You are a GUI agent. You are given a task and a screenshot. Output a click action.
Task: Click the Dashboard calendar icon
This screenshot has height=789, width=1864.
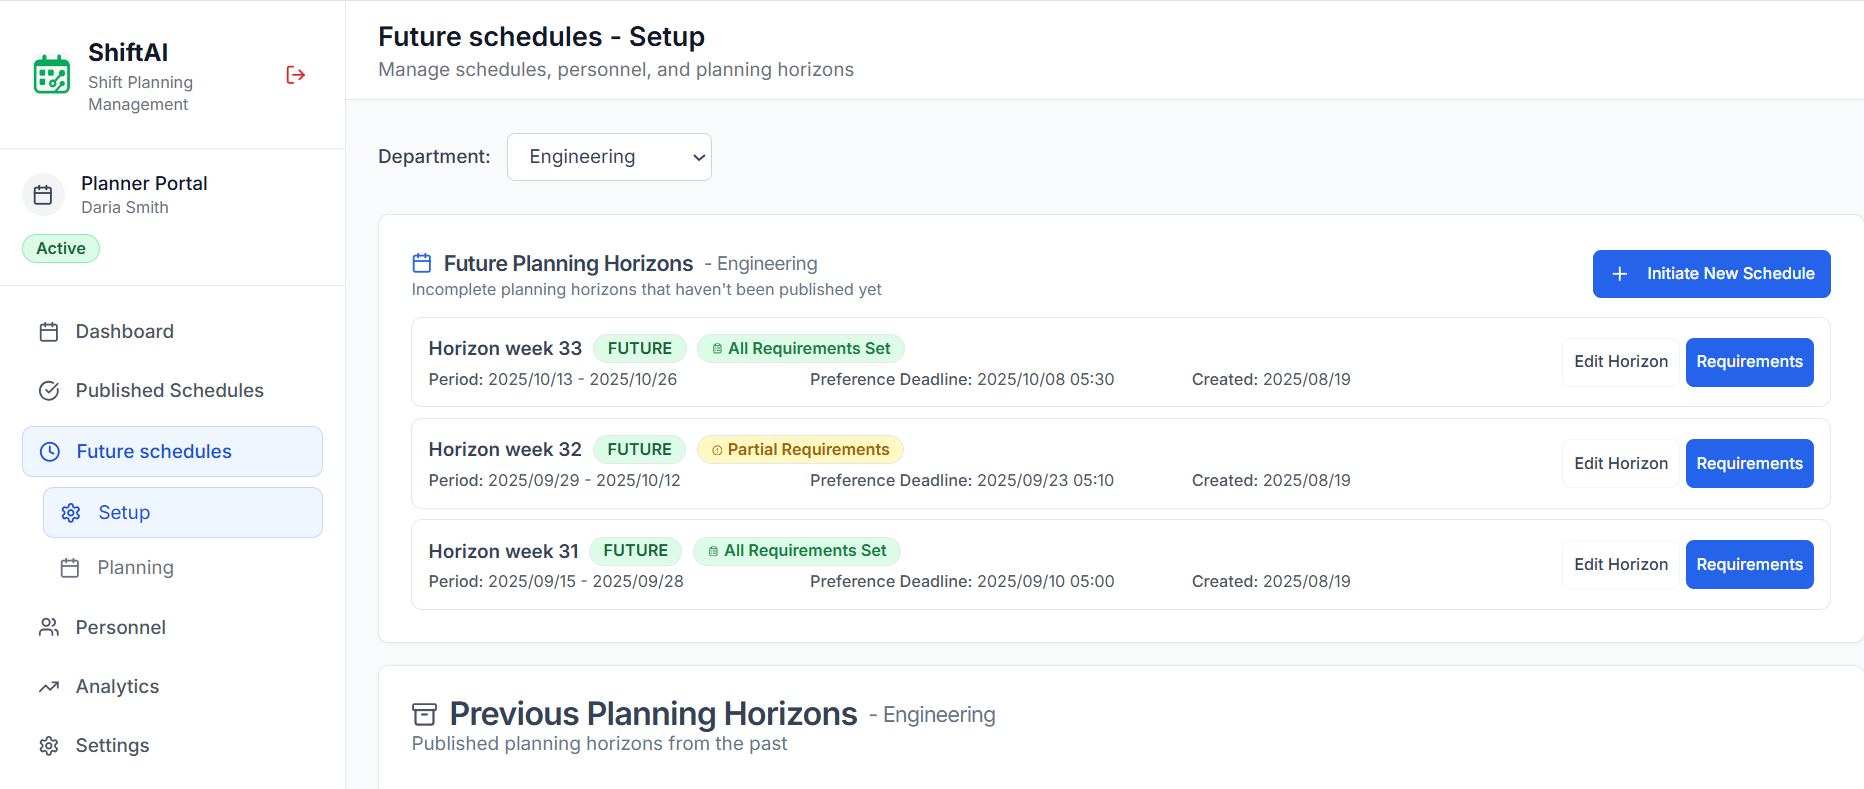pyautogui.click(x=49, y=332)
